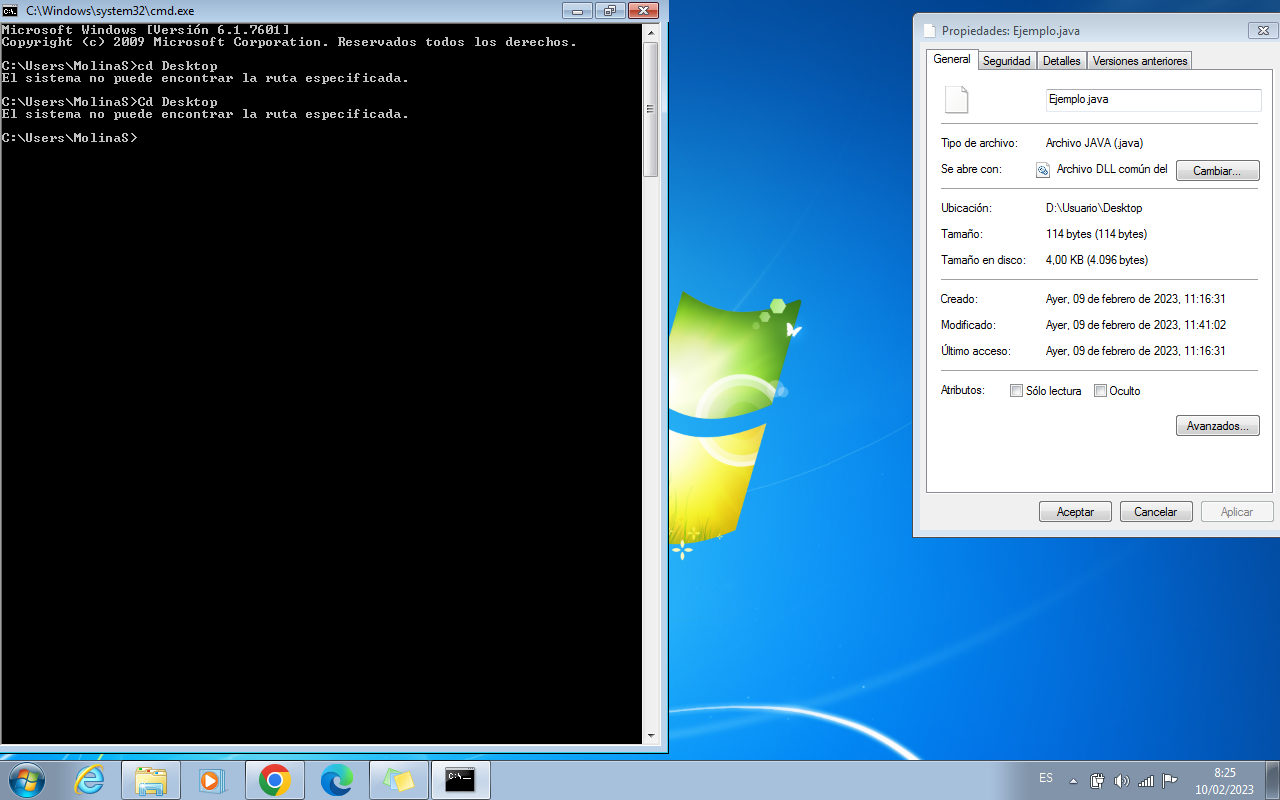Image resolution: width=1280 pixels, height=800 pixels.
Task: Open Windows Explorer folder icon in taskbar
Action: [151, 780]
